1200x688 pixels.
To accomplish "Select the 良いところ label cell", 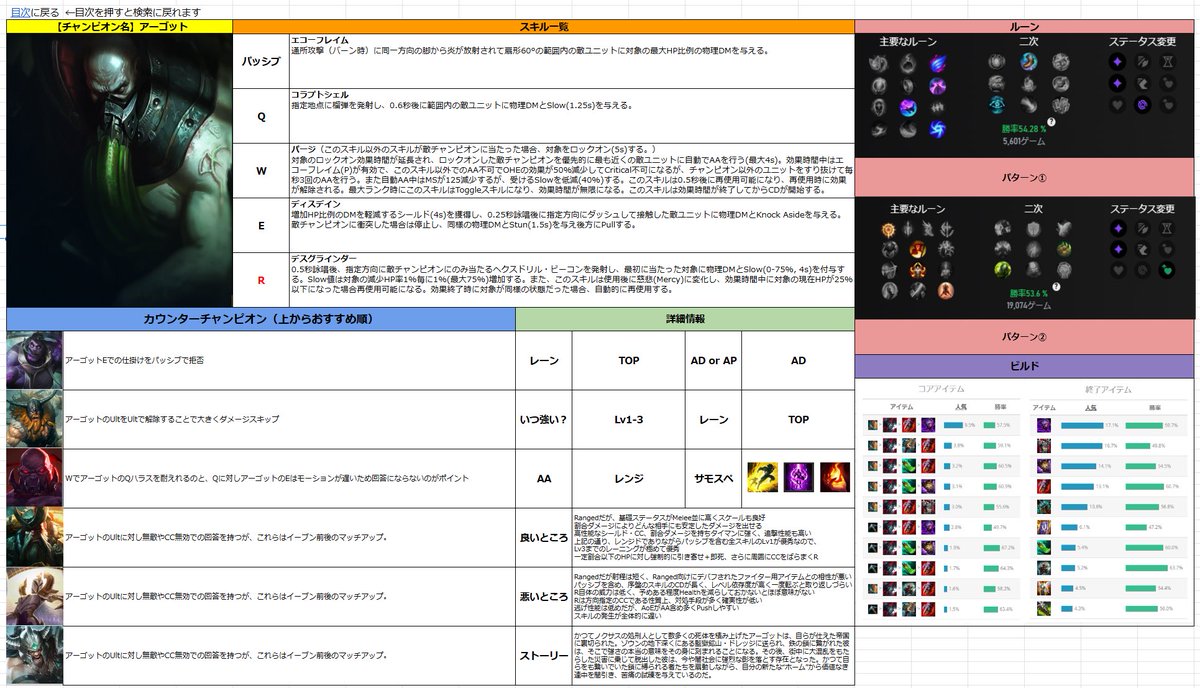I will tap(544, 538).
